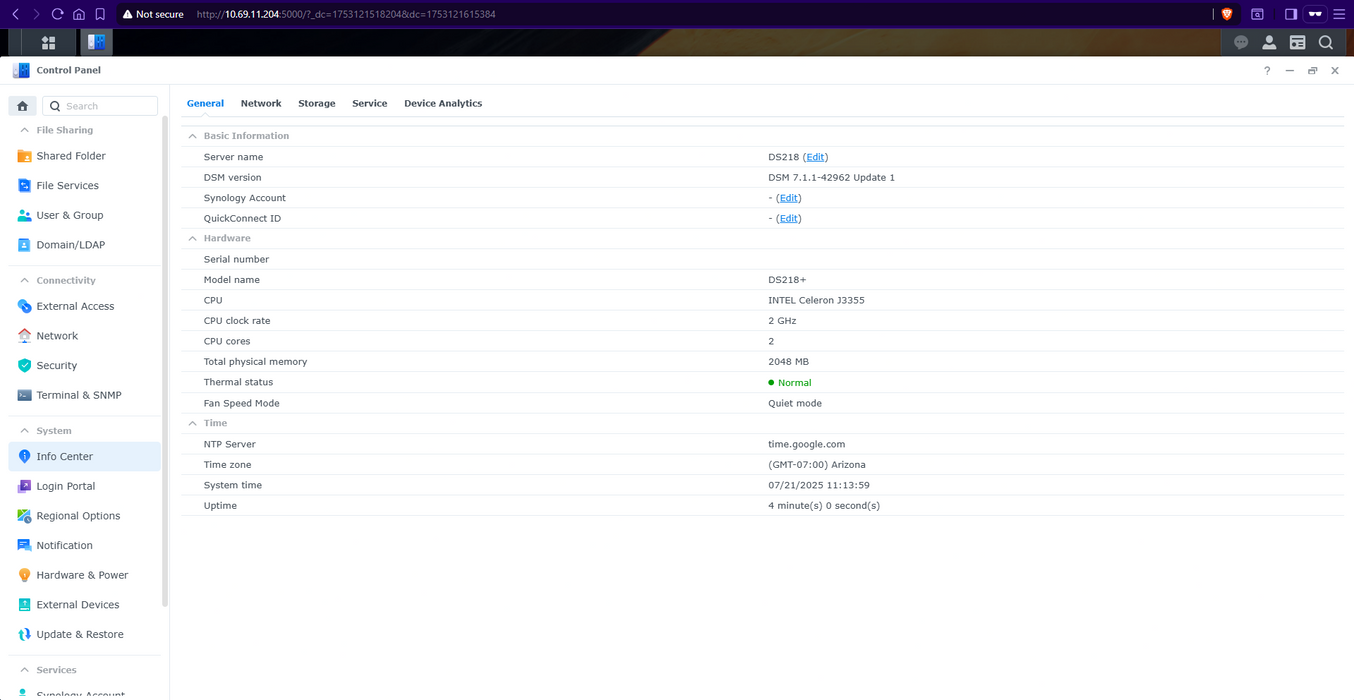
Task: Select the General tab
Action: pyautogui.click(x=205, y=104)
